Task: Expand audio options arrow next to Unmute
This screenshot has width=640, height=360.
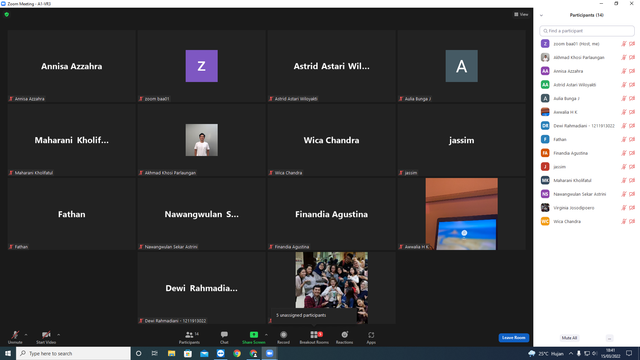Action: tap(26, 335)
